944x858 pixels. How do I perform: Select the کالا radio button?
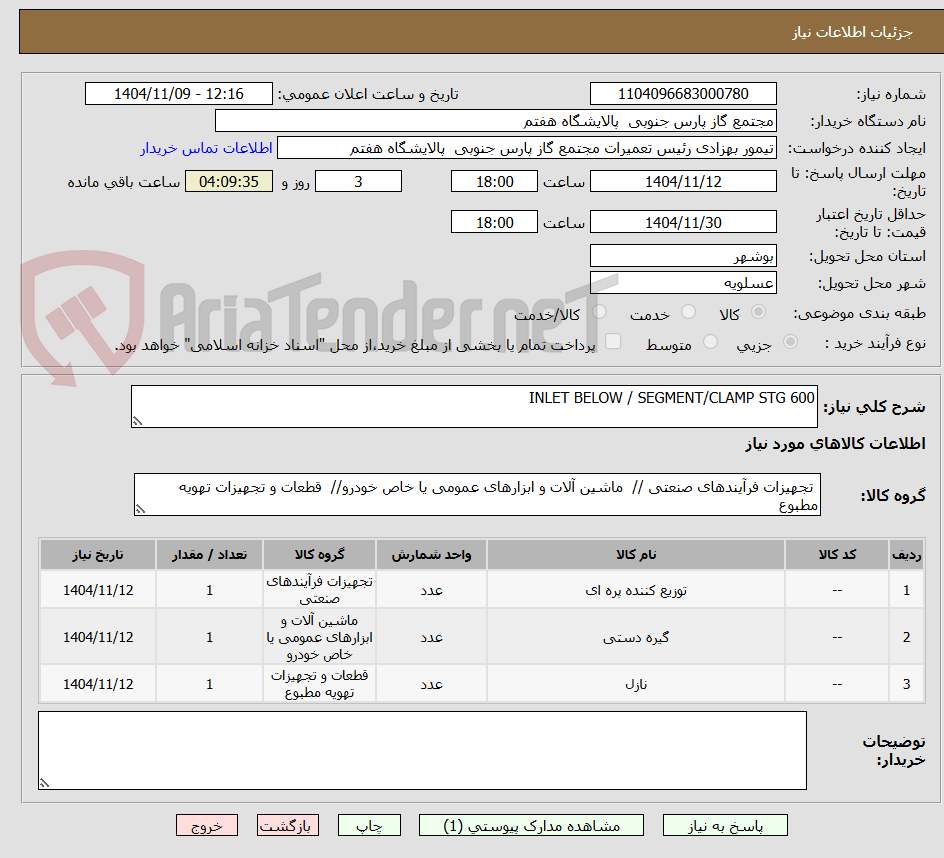(759, 312)
